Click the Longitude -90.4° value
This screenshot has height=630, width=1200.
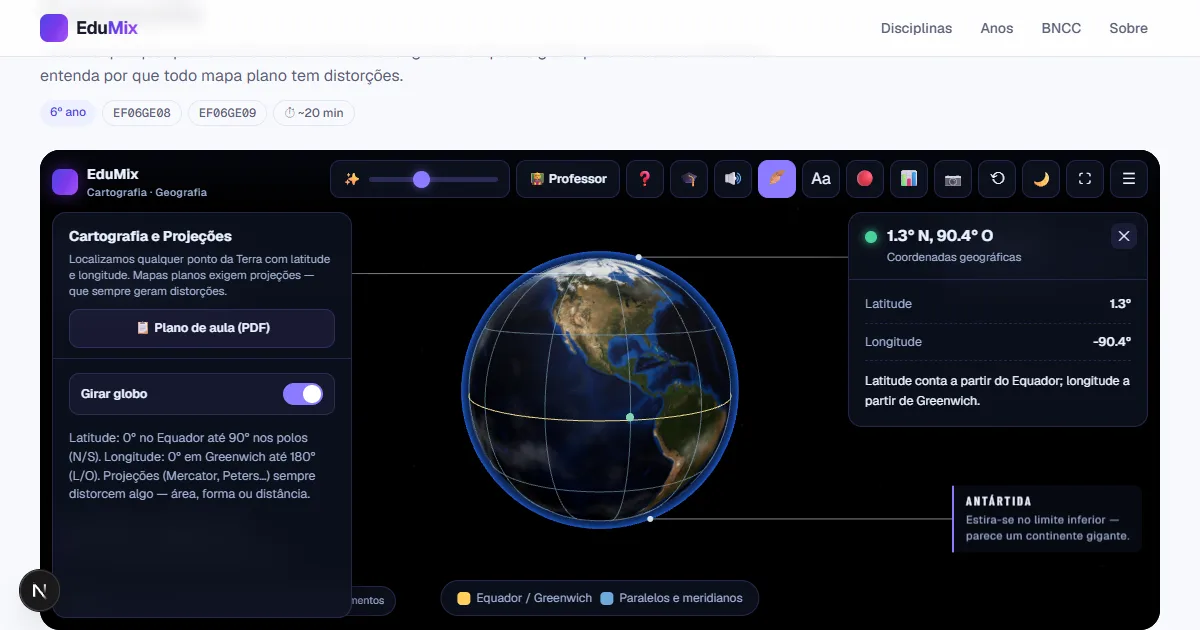(1112, 341)
